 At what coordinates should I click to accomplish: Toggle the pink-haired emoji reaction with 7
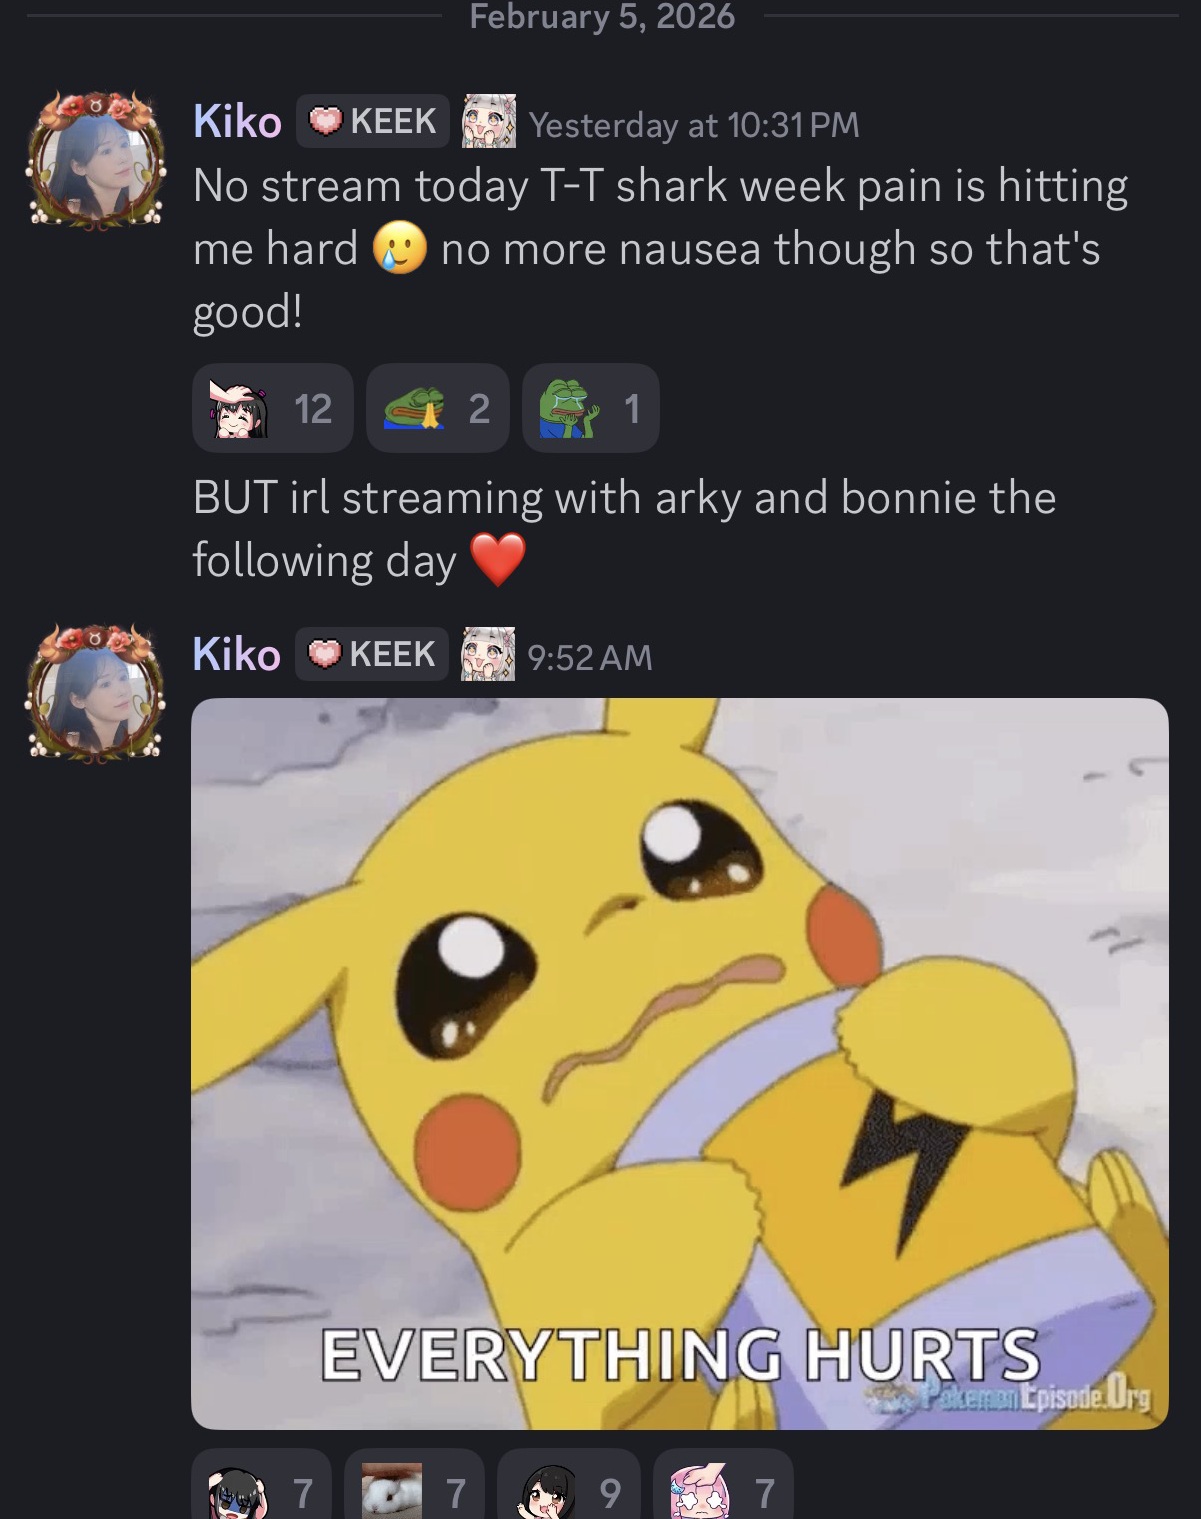click(723, 1487)
